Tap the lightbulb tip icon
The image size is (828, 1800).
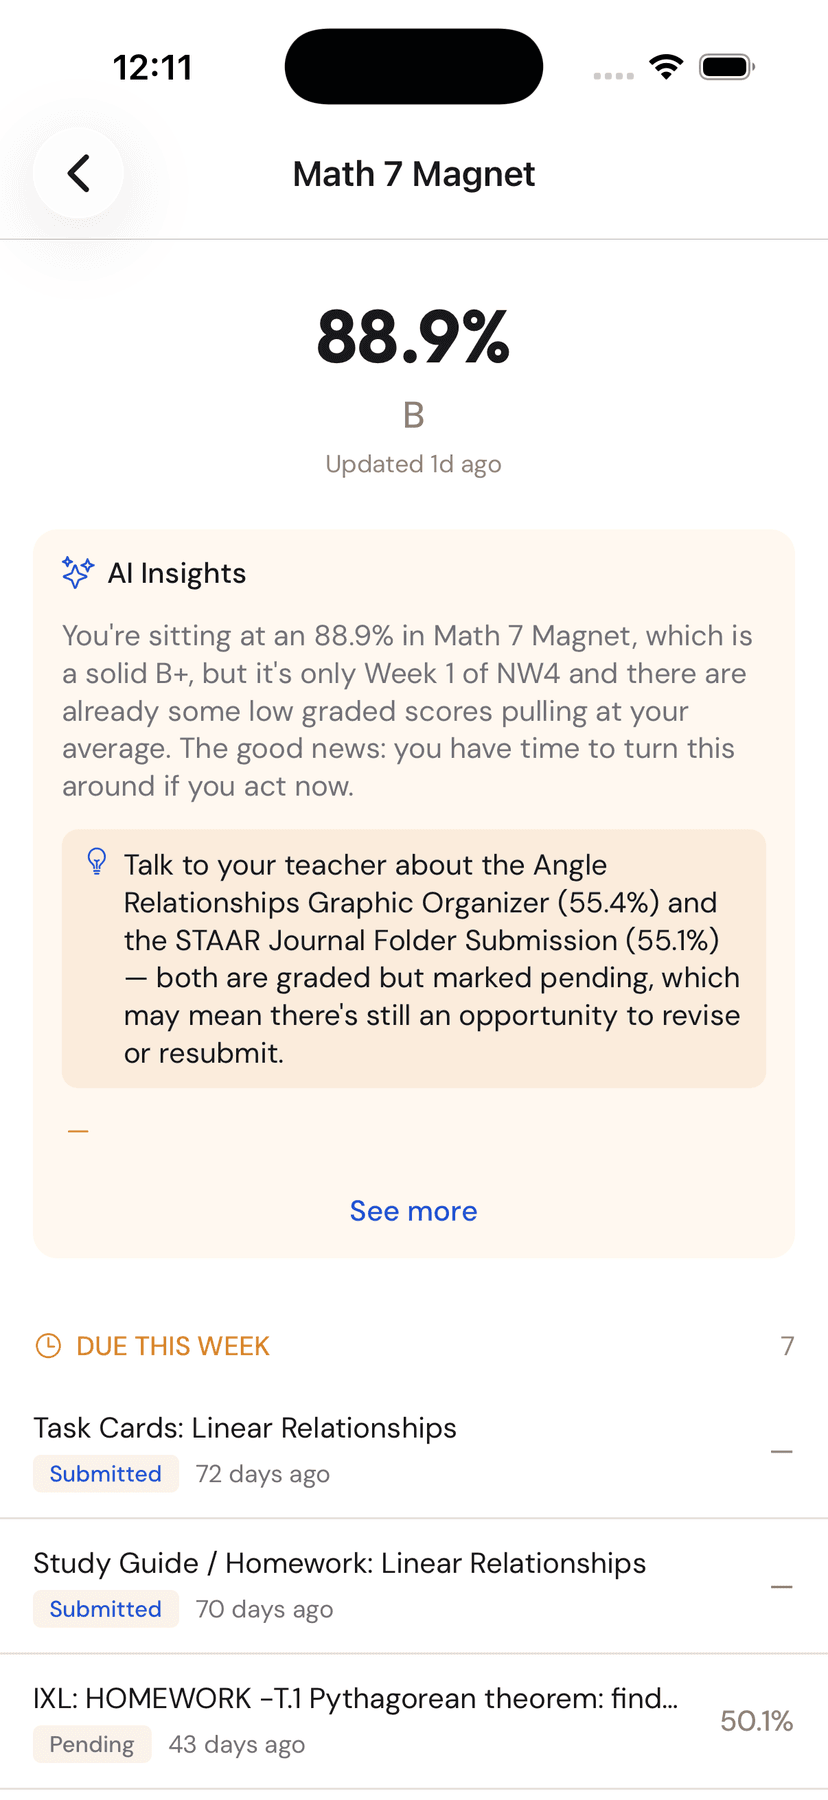(96, 861)
